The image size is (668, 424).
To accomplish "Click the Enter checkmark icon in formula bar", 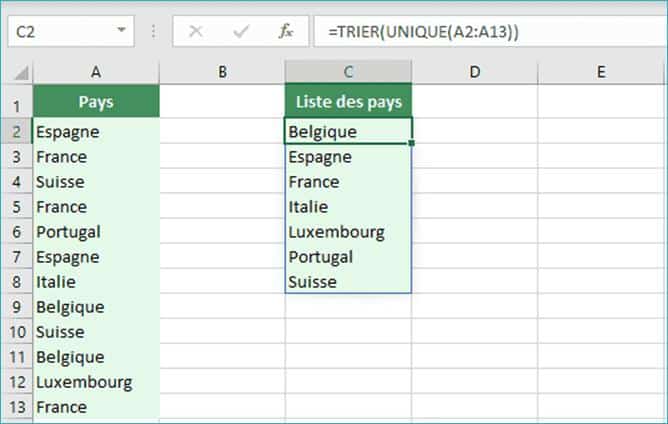I will (241, 31).
